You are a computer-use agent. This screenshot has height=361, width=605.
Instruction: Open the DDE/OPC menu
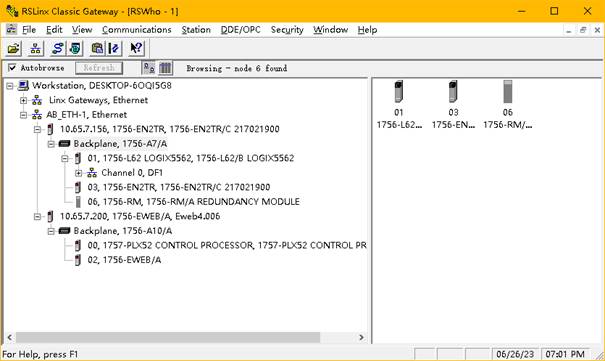(x=240, y=30)
